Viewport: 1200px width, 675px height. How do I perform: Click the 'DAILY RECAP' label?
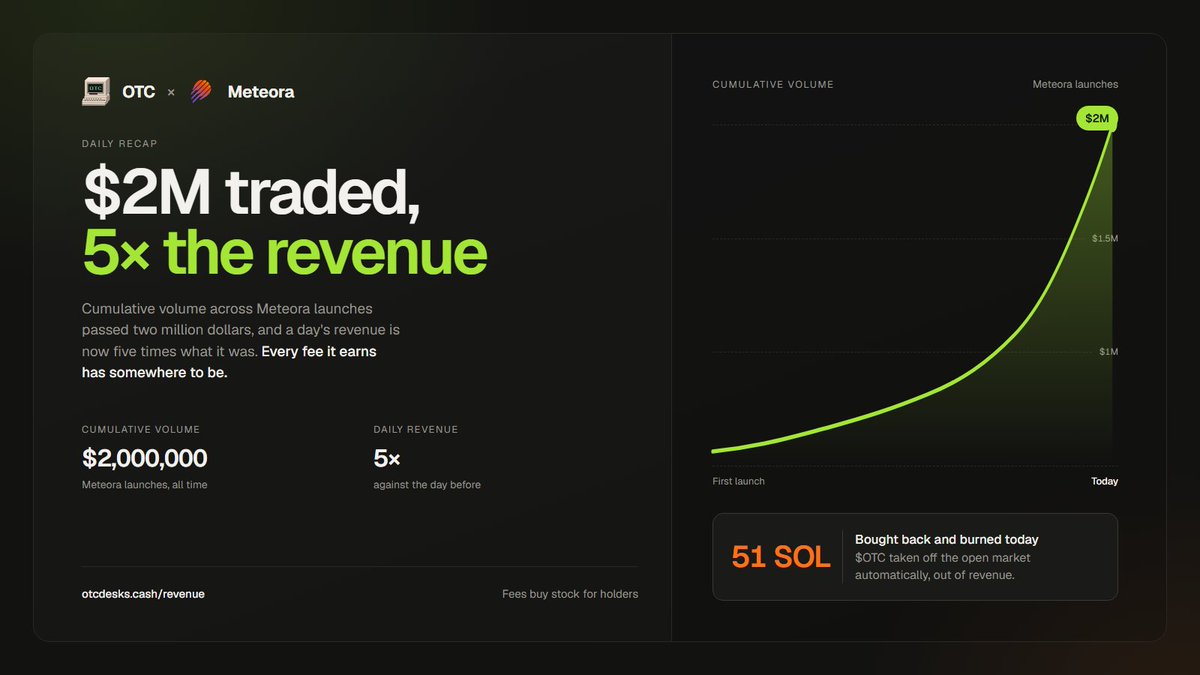click(120, 144)
